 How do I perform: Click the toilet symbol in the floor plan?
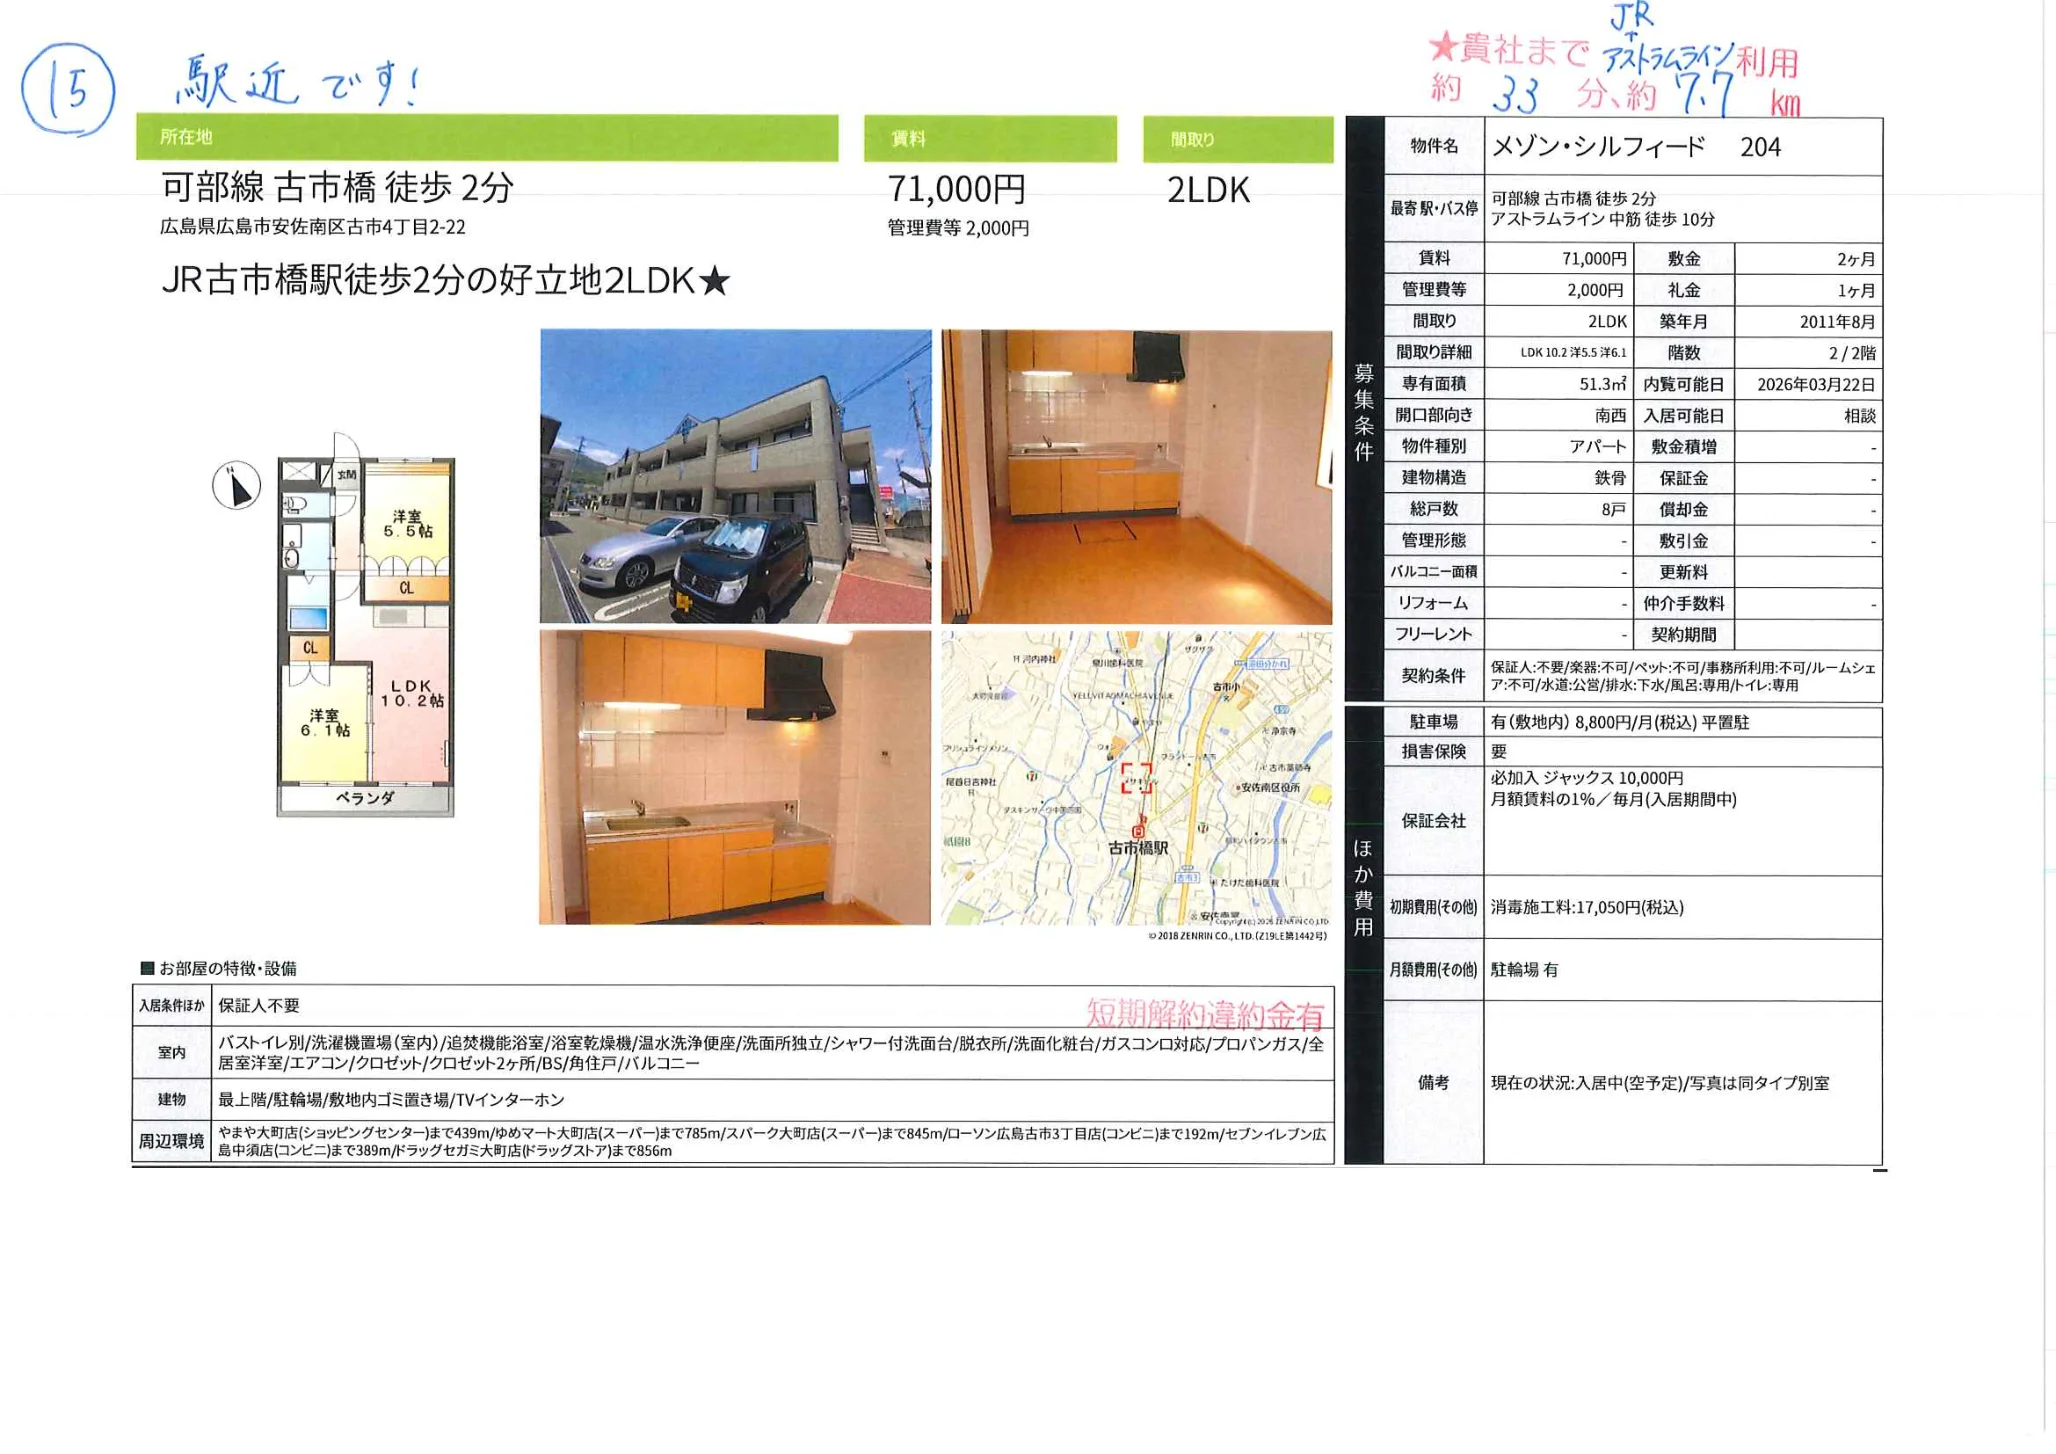pyautogui.click(x=296, y=503)
